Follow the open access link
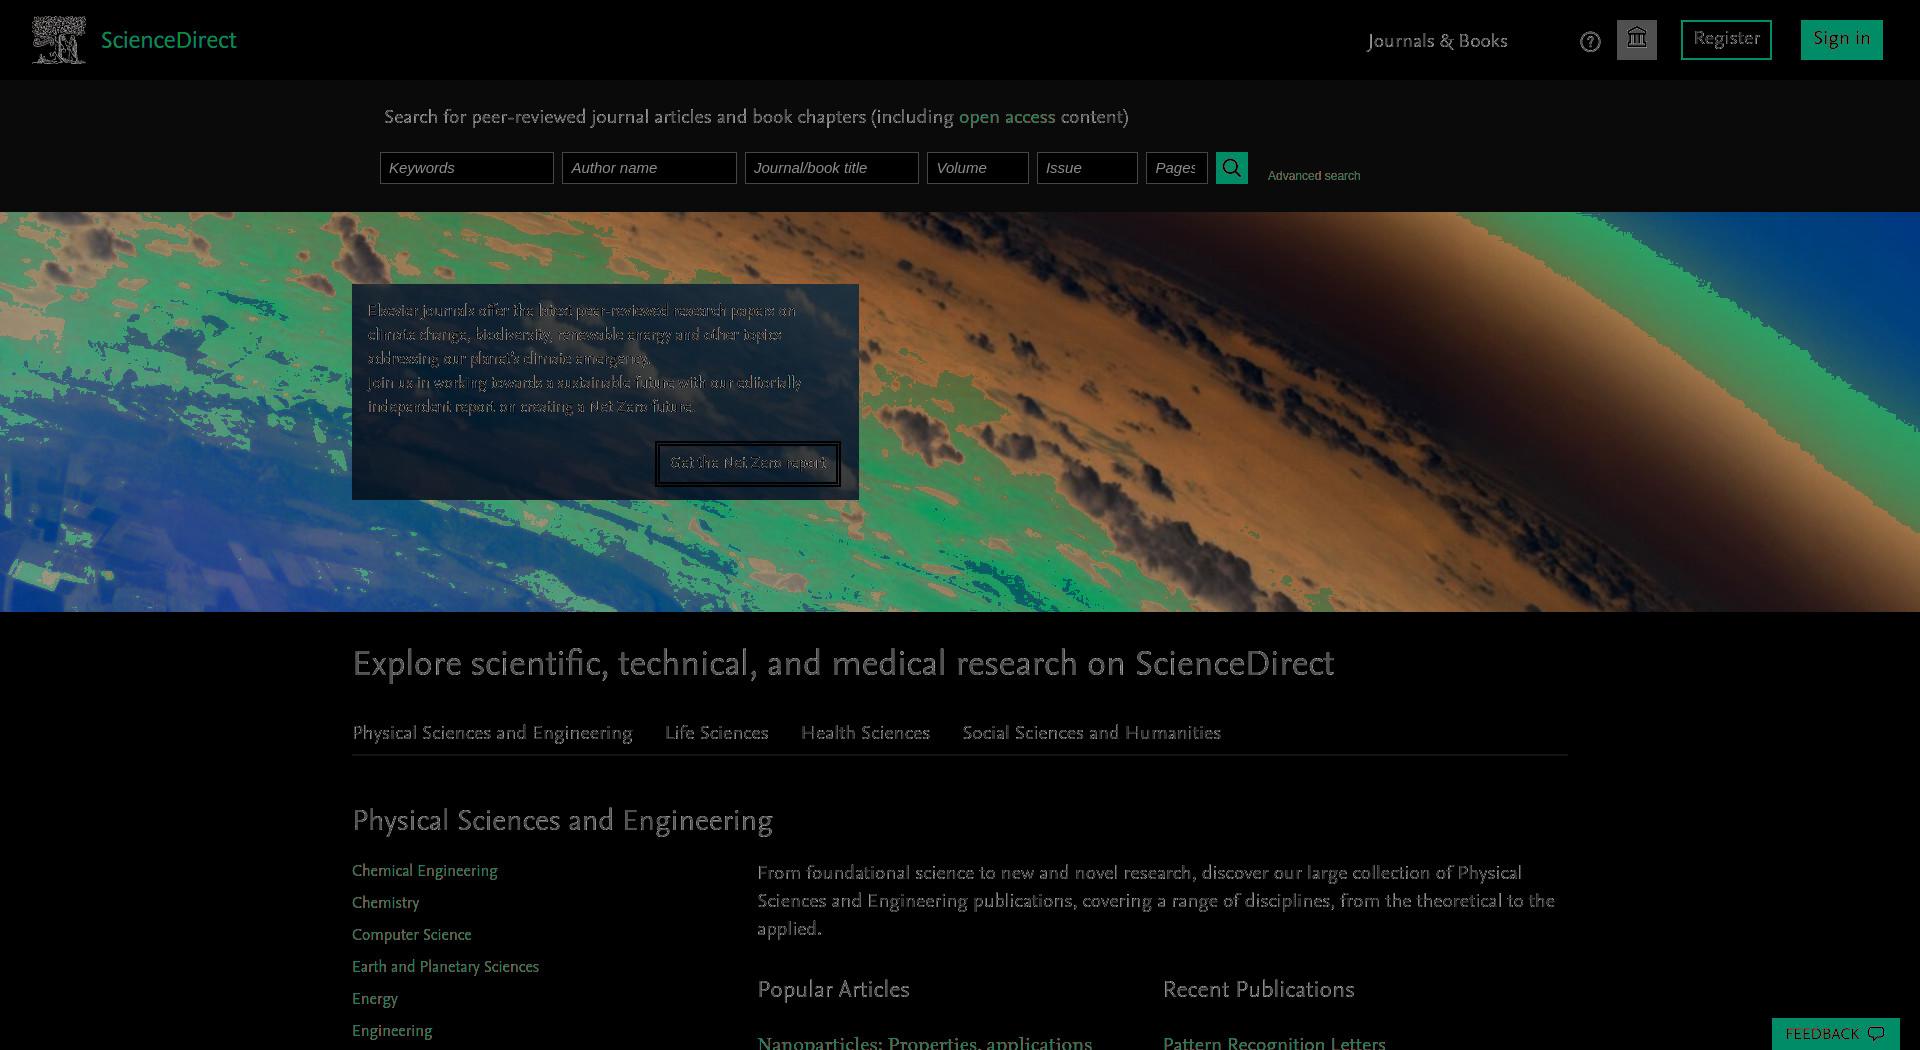This screenshot has height=1050, width=1920. pyautogui.click(x=1007, y=117)
